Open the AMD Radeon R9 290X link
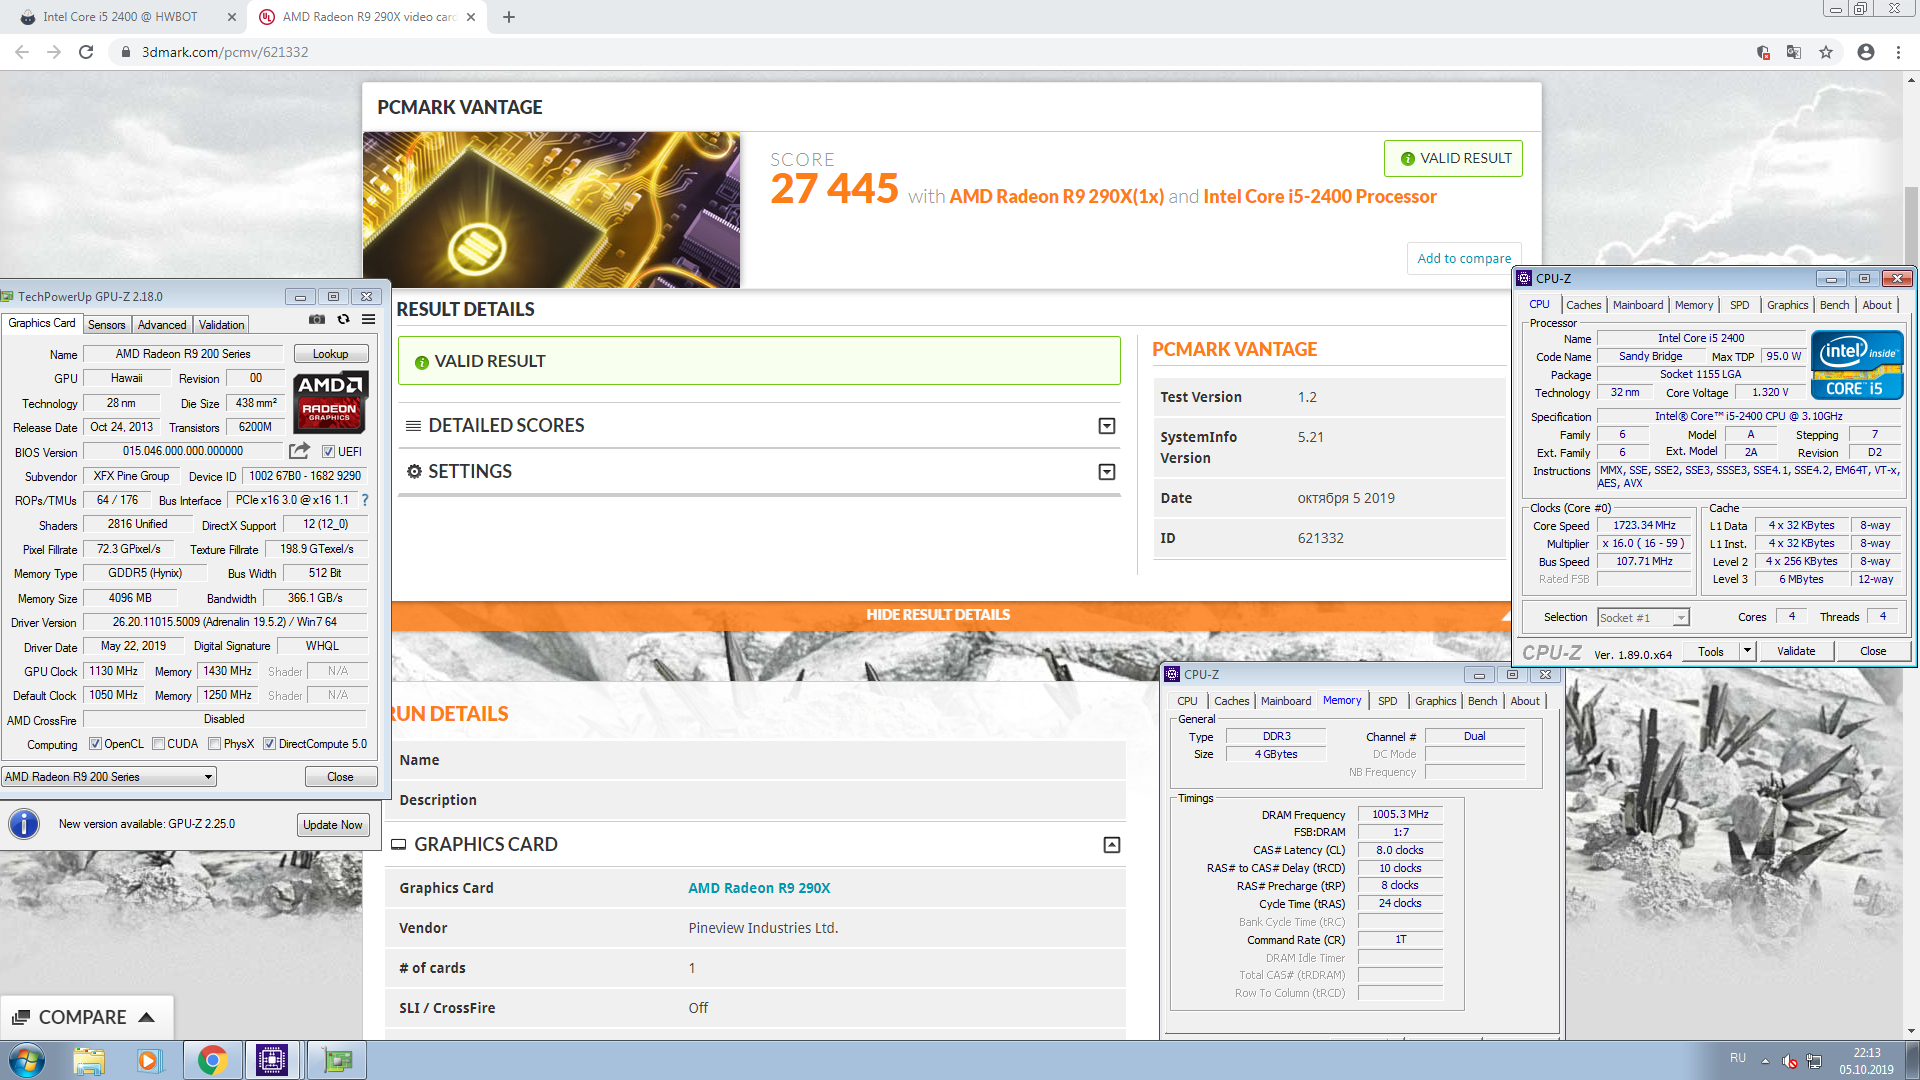 point(759,888)
